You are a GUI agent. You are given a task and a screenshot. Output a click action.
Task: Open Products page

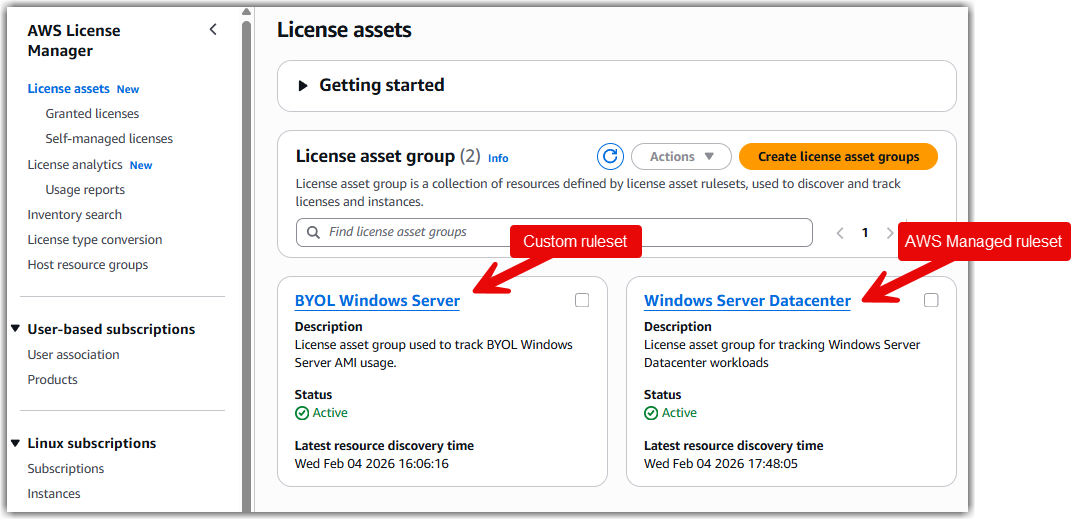[52, 379]
